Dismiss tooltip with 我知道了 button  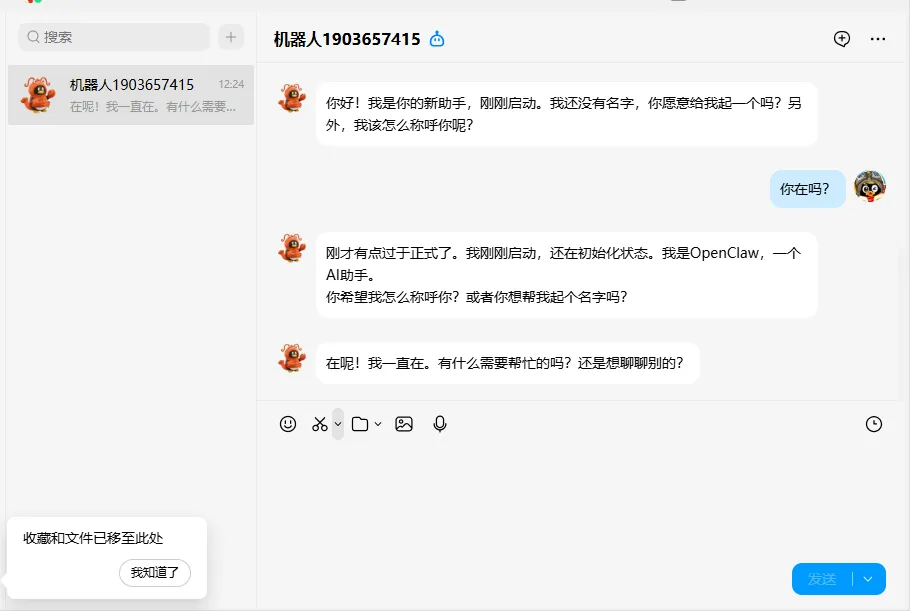coord(154,573)
